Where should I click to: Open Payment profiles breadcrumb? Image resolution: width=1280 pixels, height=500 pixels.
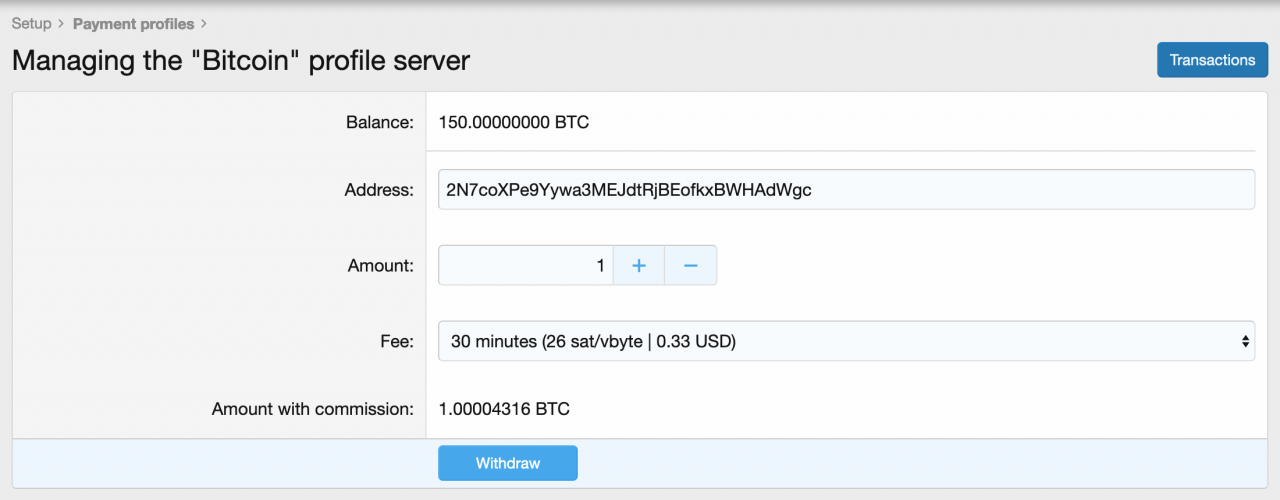coord(133,23)
